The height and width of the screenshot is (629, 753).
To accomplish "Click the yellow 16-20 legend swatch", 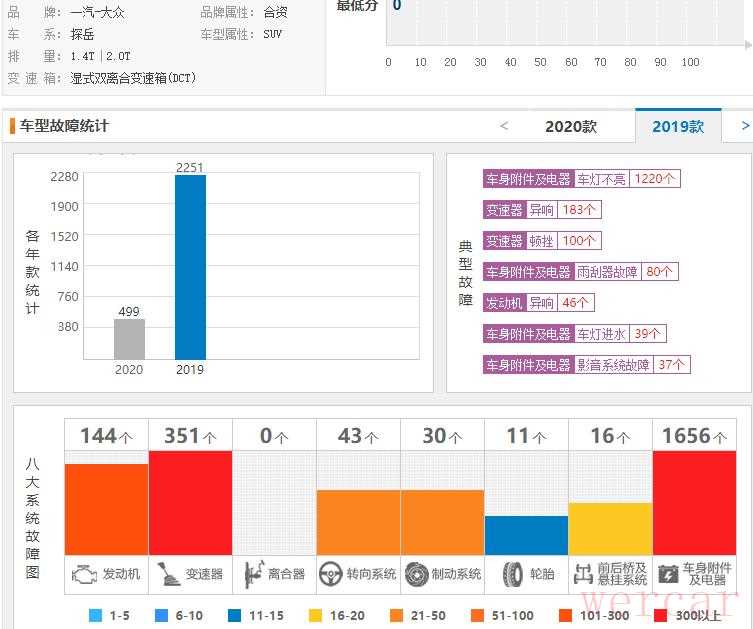I will [x=315, y=616].
